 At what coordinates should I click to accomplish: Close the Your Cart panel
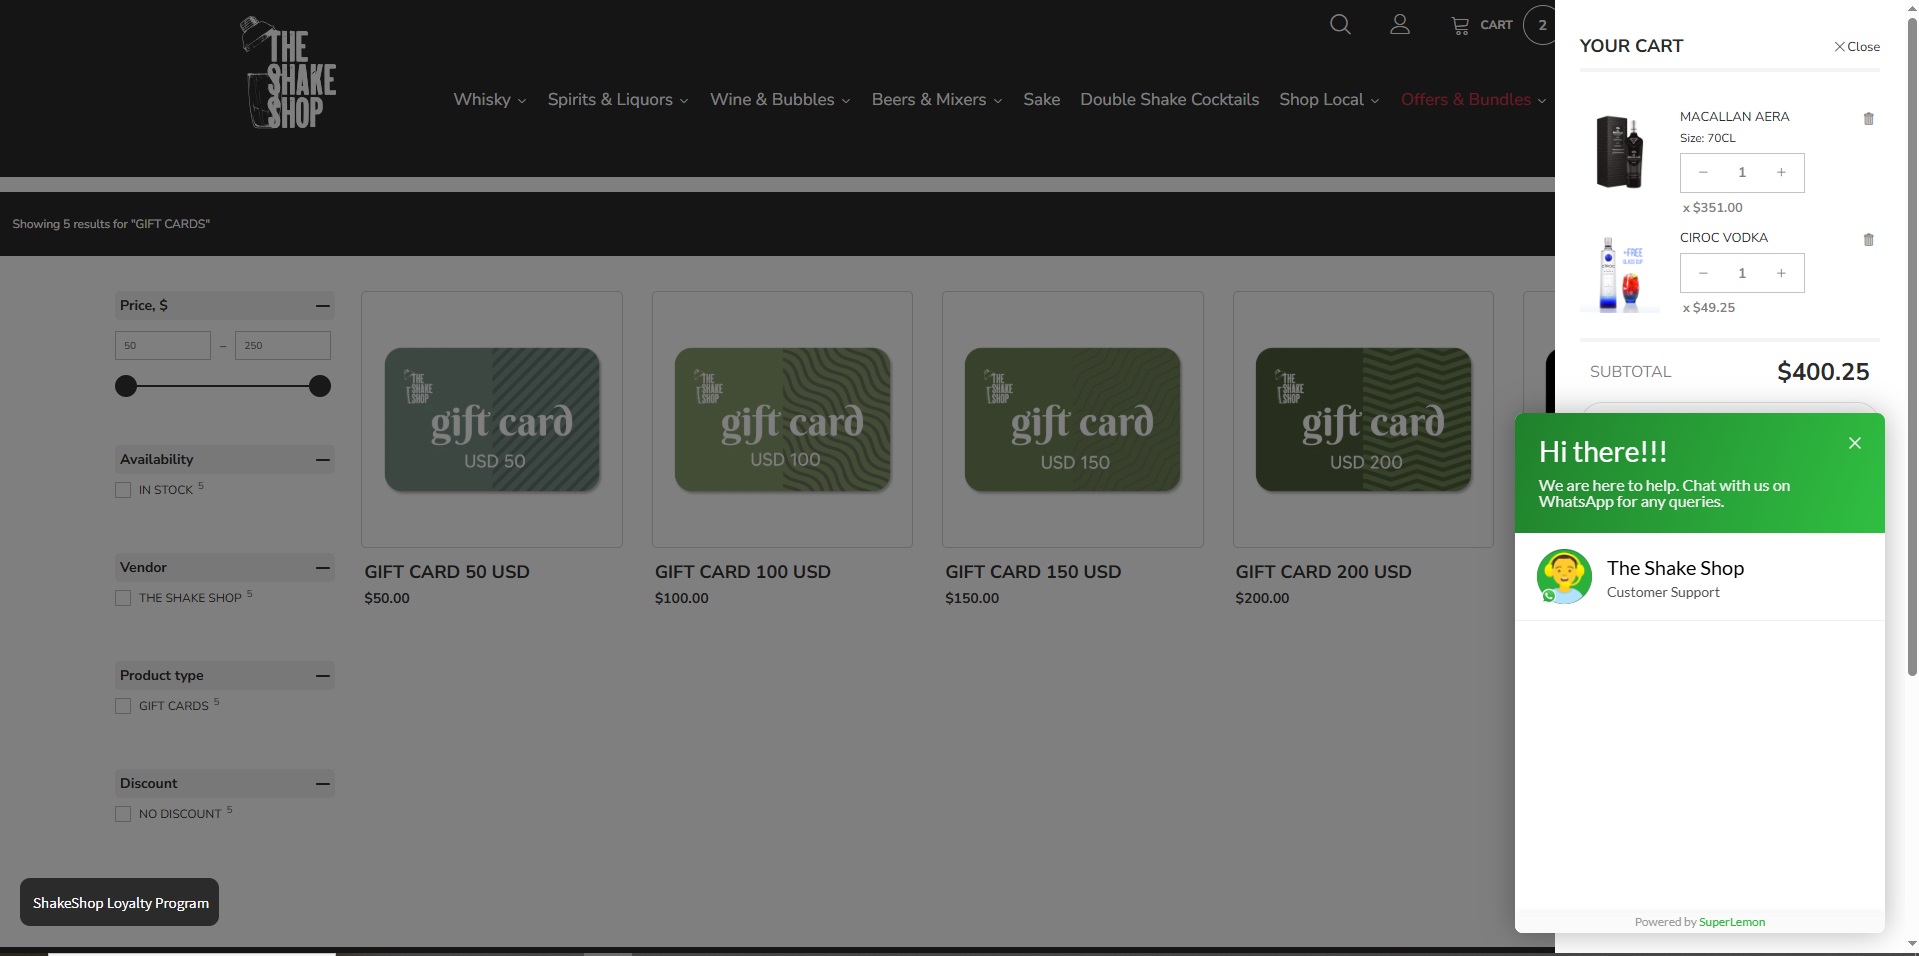(x=1856, y=46)
